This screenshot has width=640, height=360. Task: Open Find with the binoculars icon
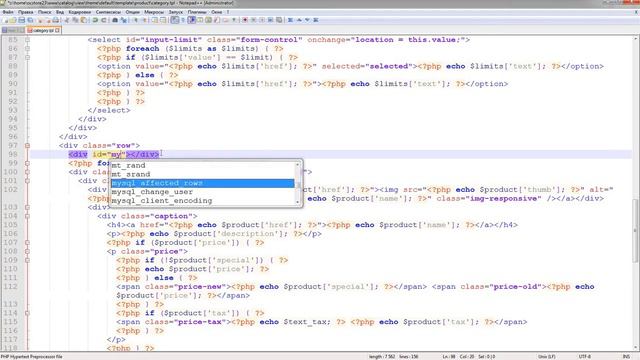[115, 20]
